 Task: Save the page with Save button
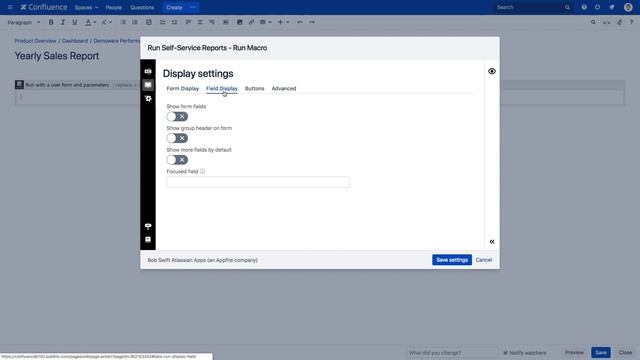tap(601, 353)
